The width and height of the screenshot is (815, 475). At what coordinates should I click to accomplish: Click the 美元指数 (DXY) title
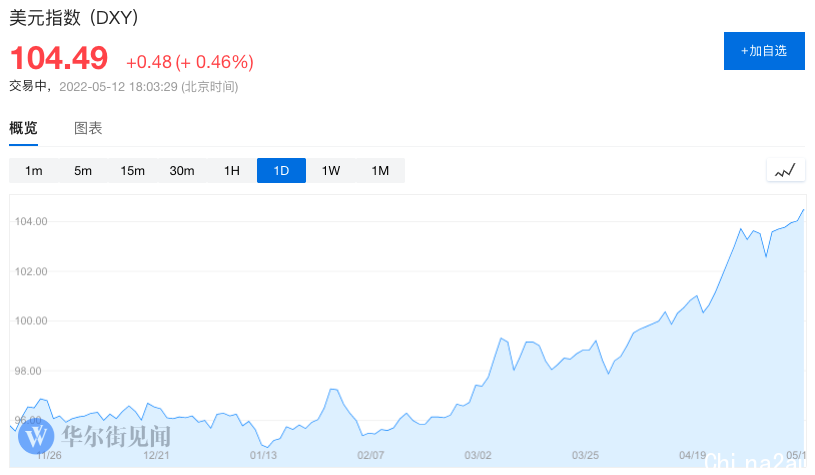pos(74,18)
